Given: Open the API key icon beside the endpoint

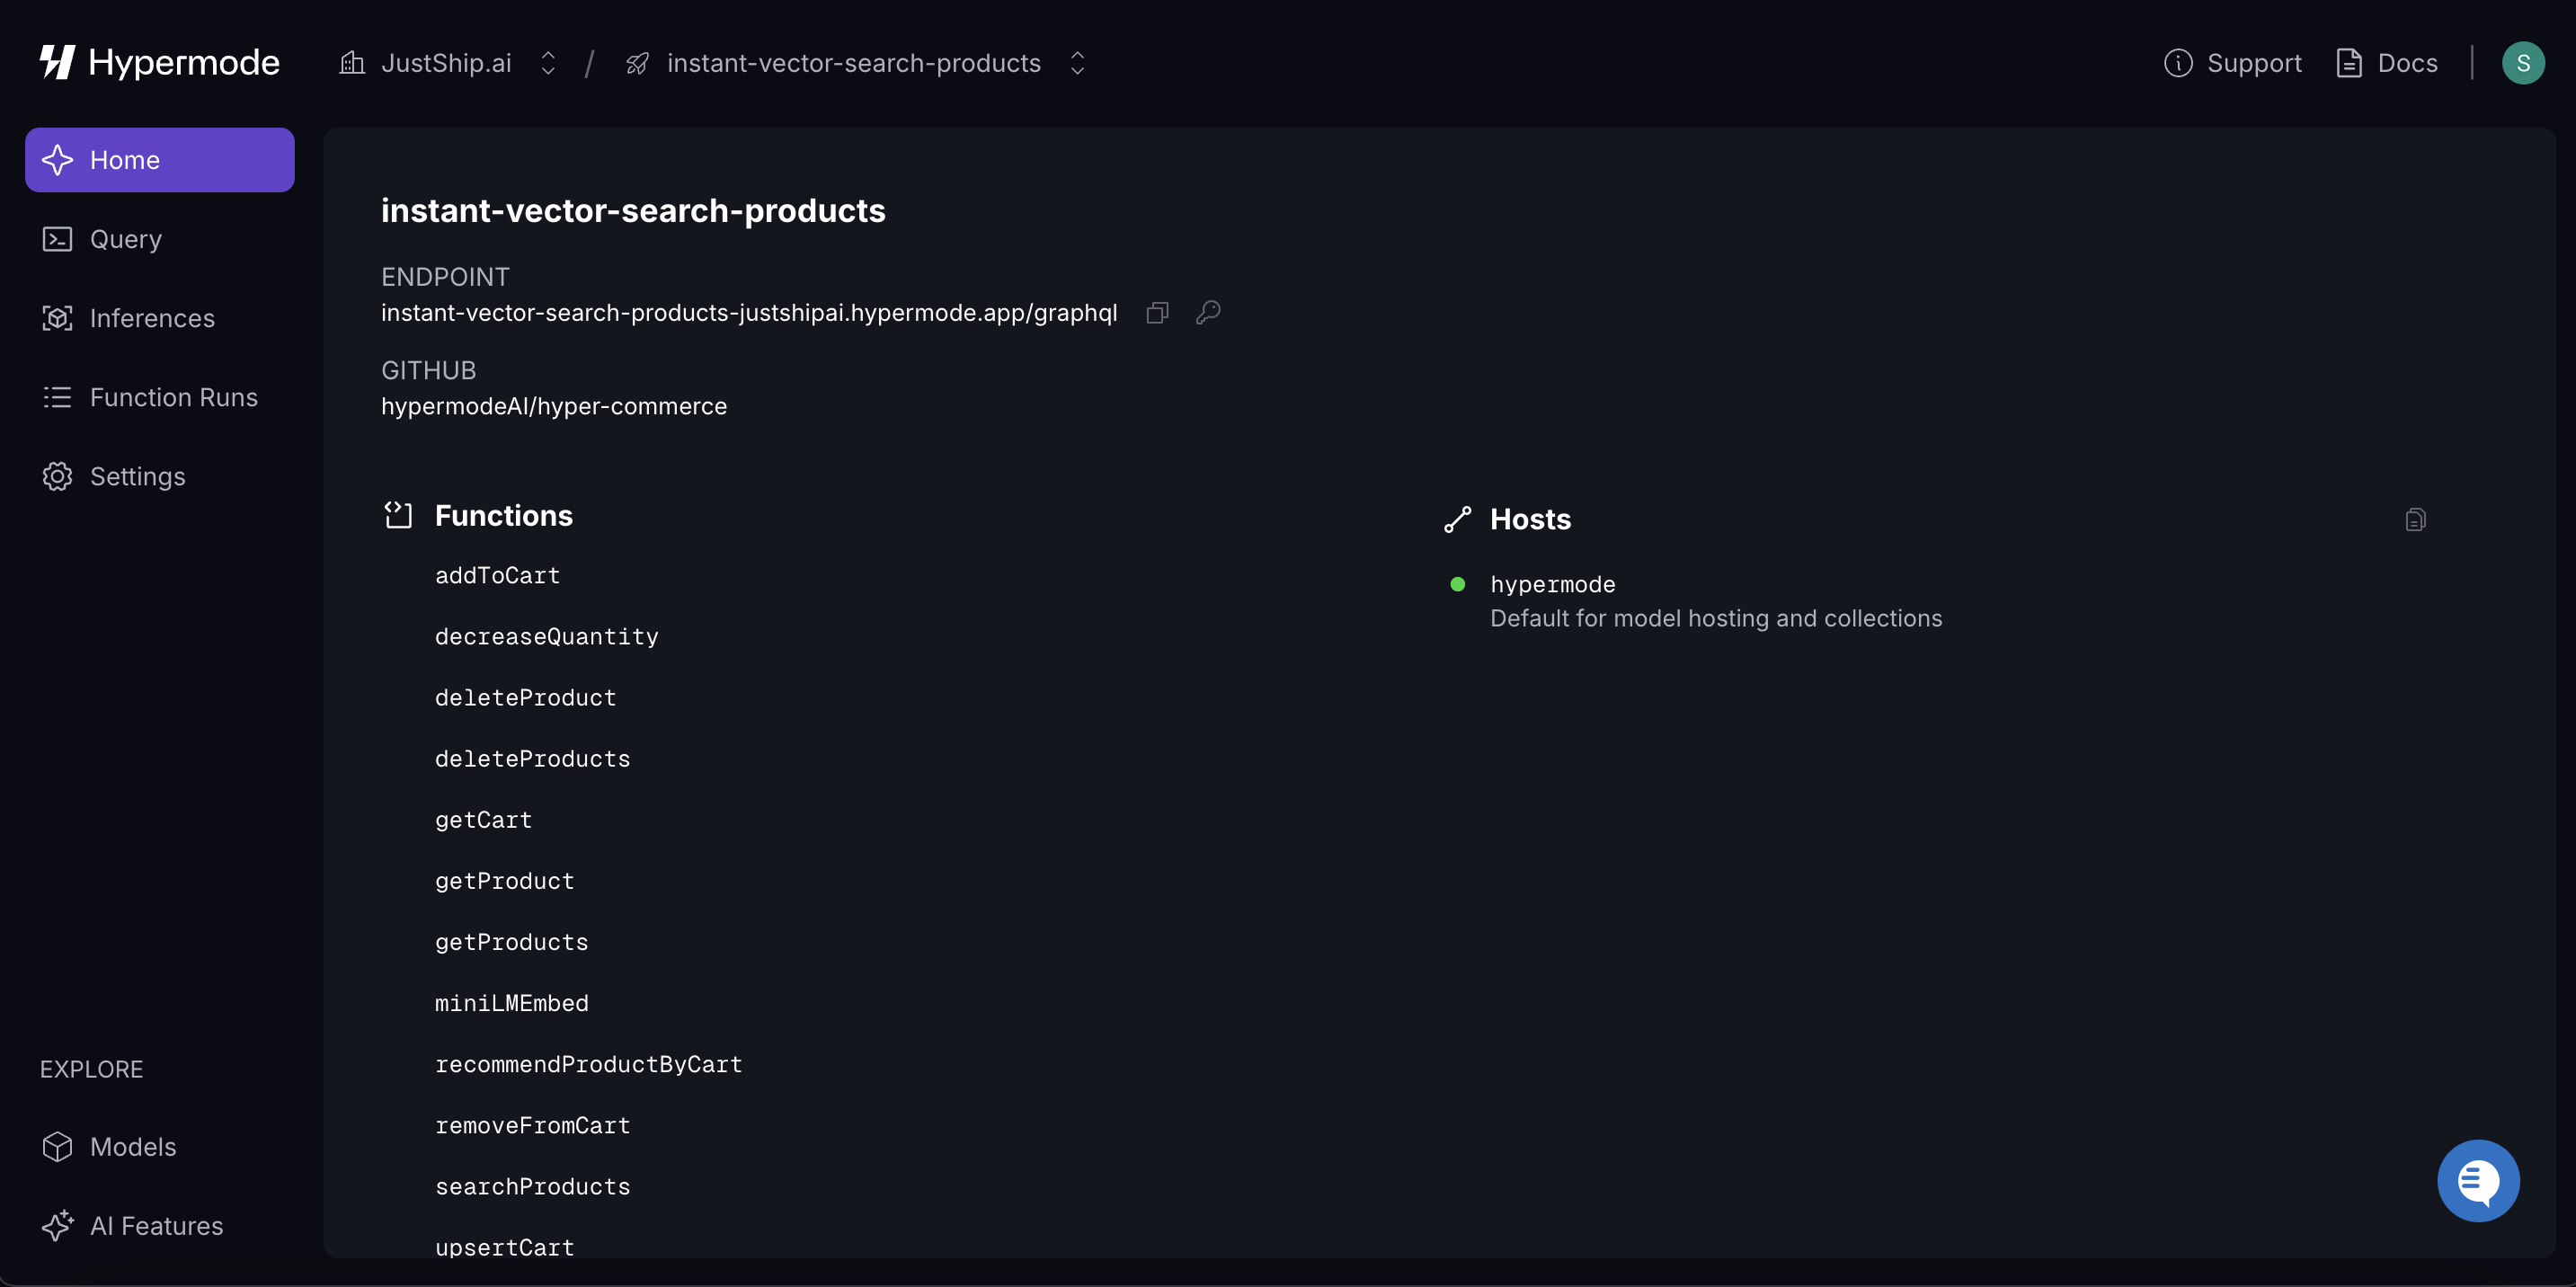Looking at the screenshot, I should 1208,312.
